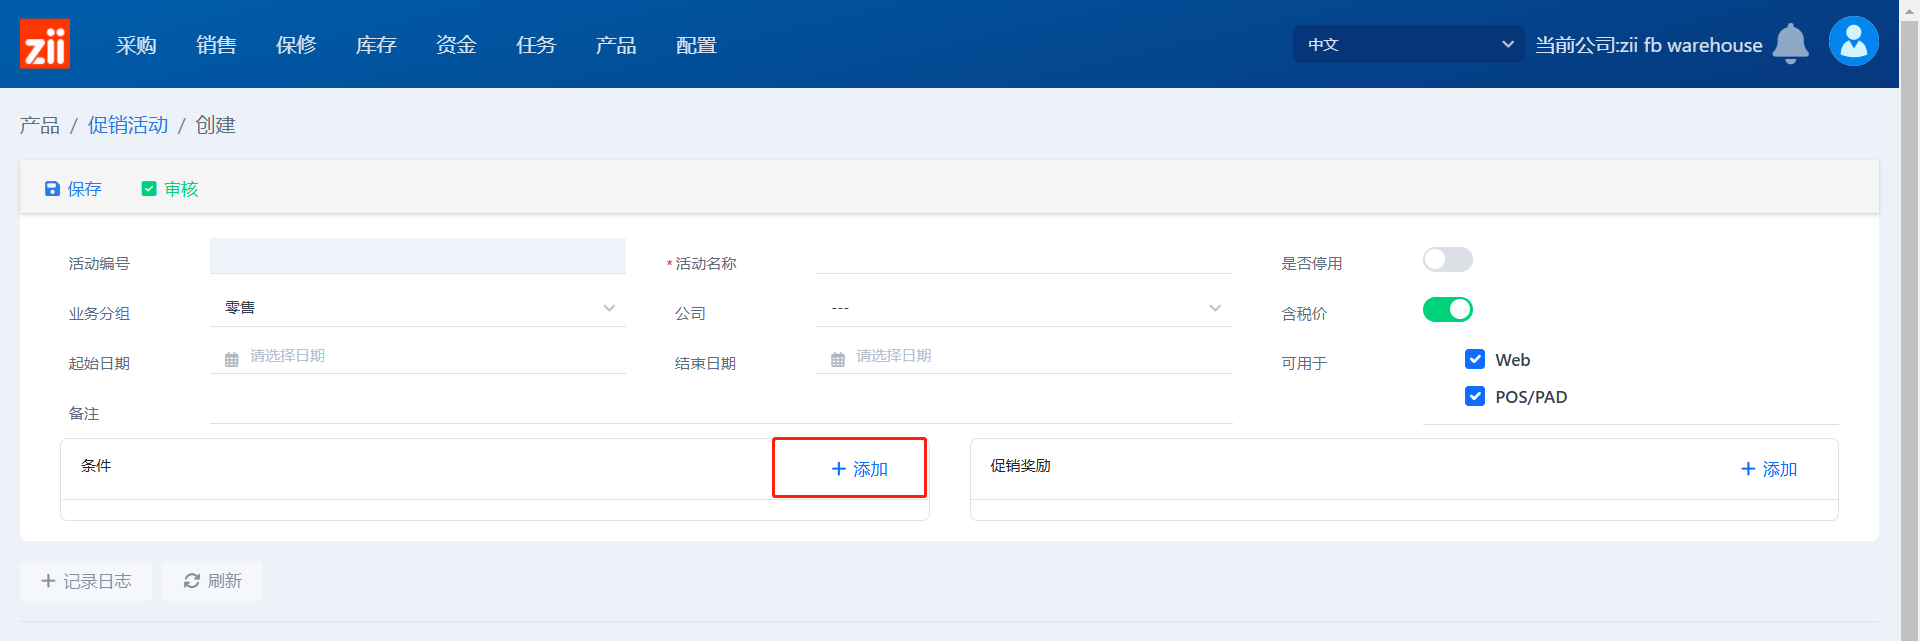Open the 销售 menu
Viewport: 1920px width, 641px height.
216,45
